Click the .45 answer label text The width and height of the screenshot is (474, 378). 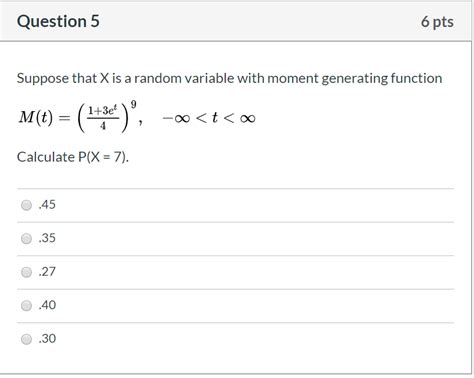tap(47, 205)
